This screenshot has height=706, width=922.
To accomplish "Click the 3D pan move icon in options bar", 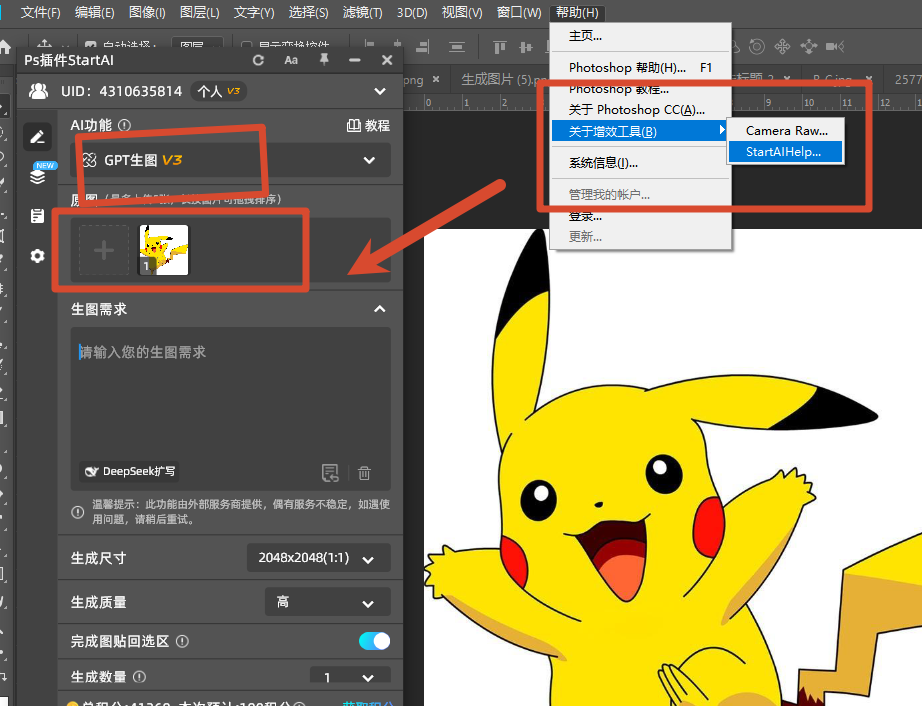I will 783,46.
